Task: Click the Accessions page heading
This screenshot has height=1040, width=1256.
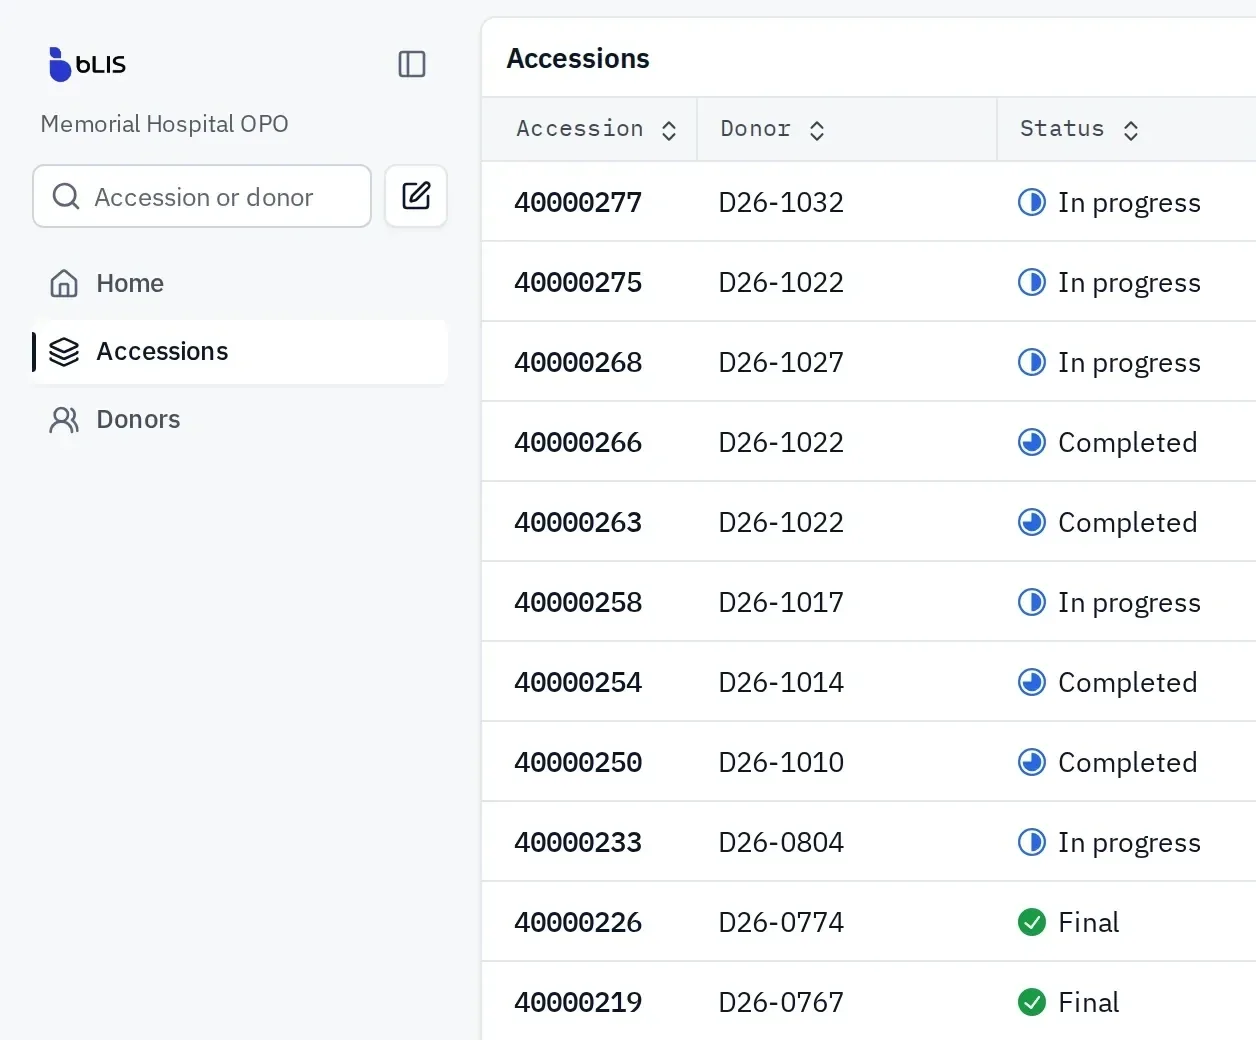Action: point(578,59)
